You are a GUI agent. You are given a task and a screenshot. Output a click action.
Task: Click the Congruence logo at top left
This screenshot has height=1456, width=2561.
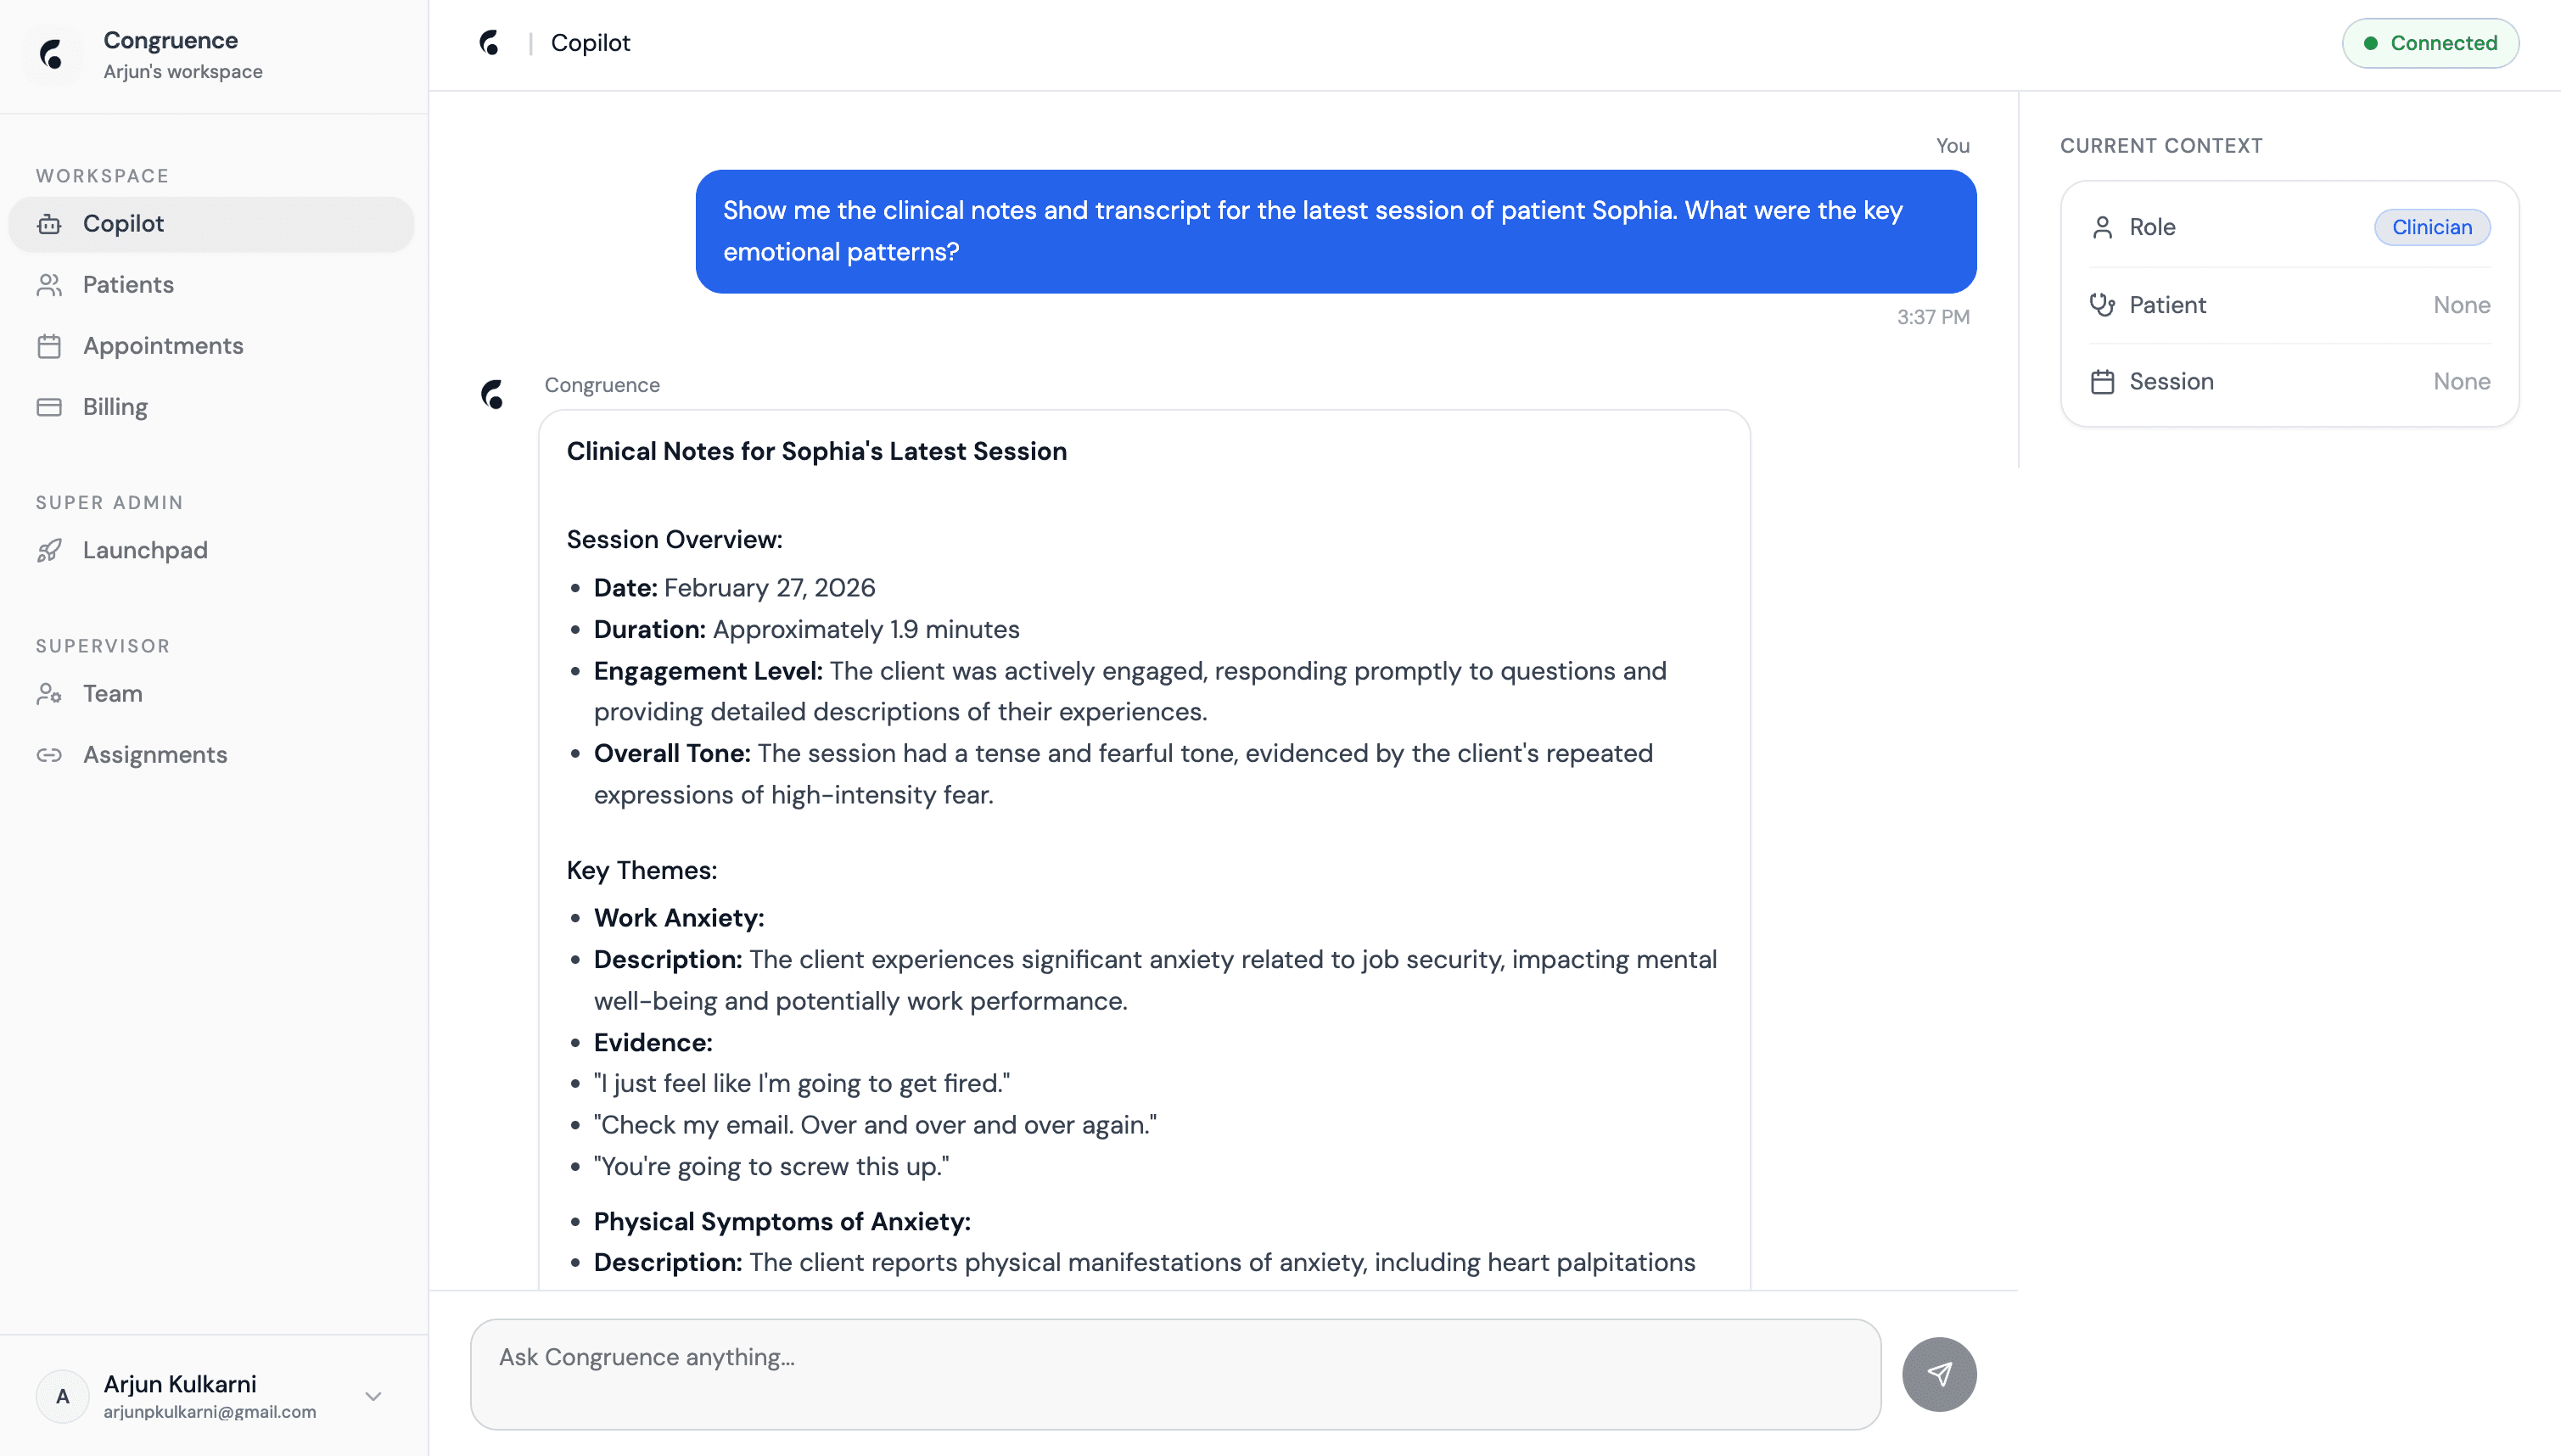51,55
